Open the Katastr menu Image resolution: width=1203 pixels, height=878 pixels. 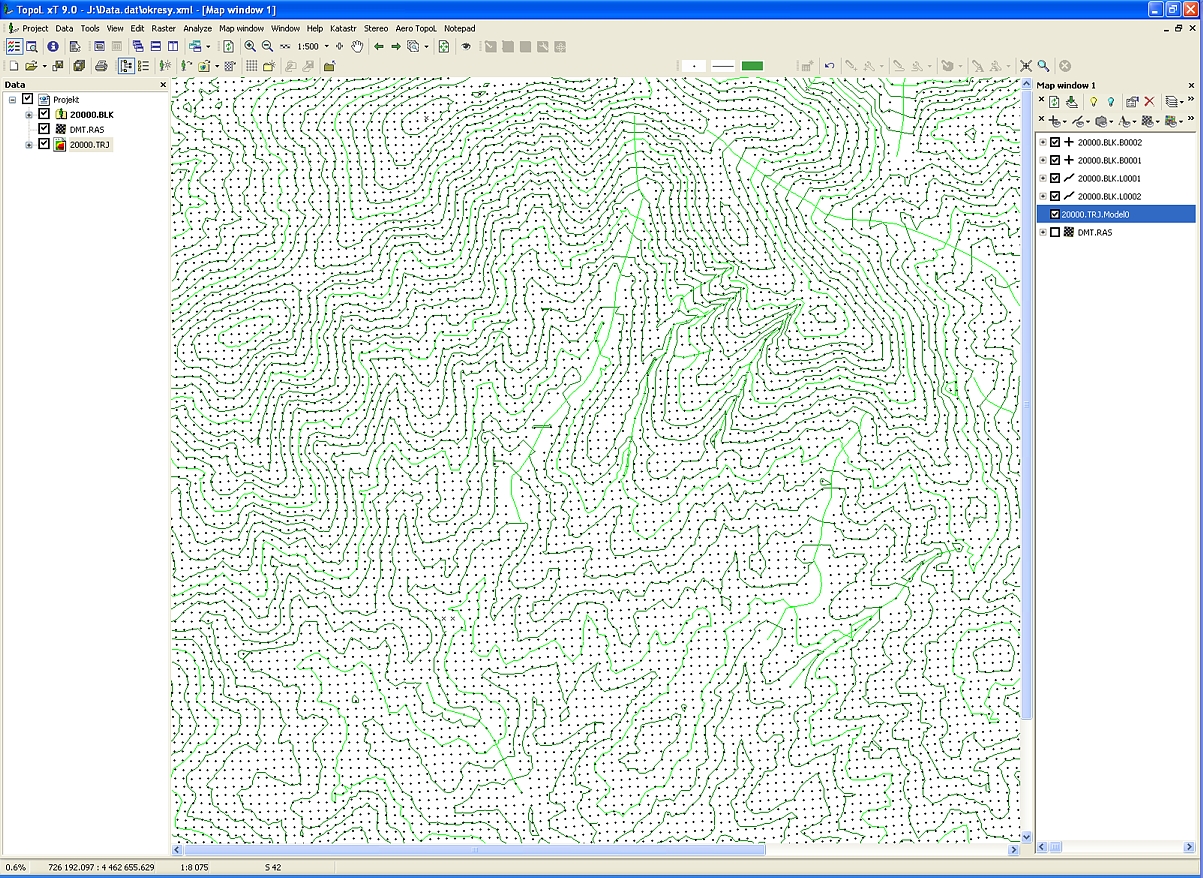[345, 29]
